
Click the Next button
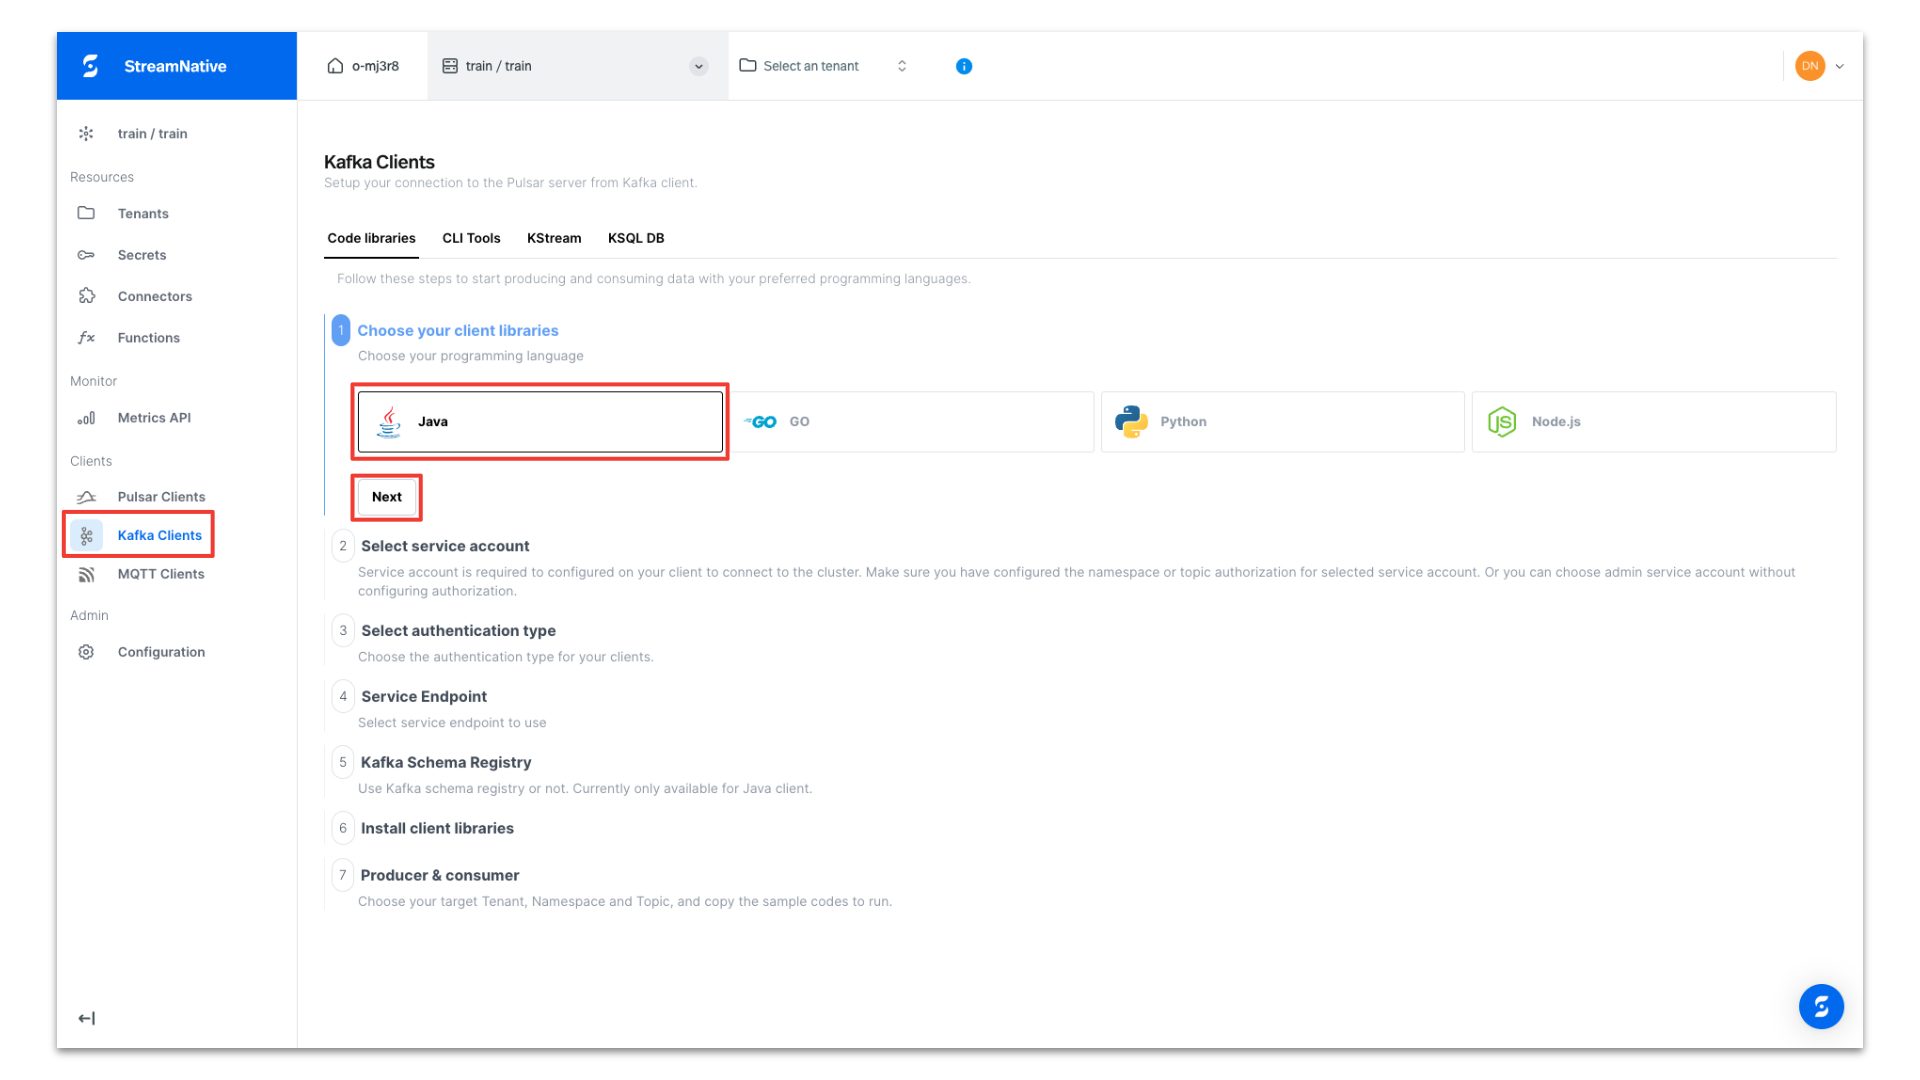click(x=386, y=497)
